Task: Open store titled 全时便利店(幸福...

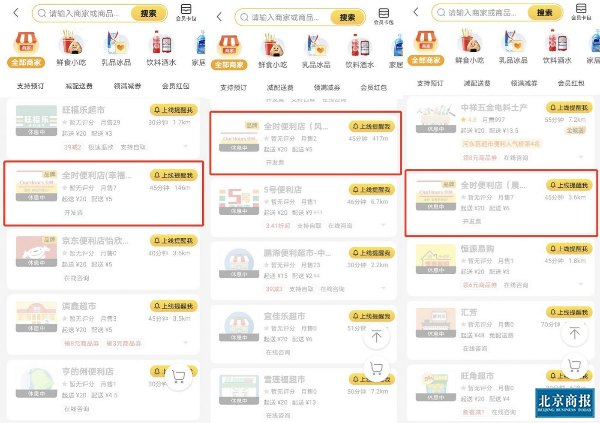Action: coord(96,175)
